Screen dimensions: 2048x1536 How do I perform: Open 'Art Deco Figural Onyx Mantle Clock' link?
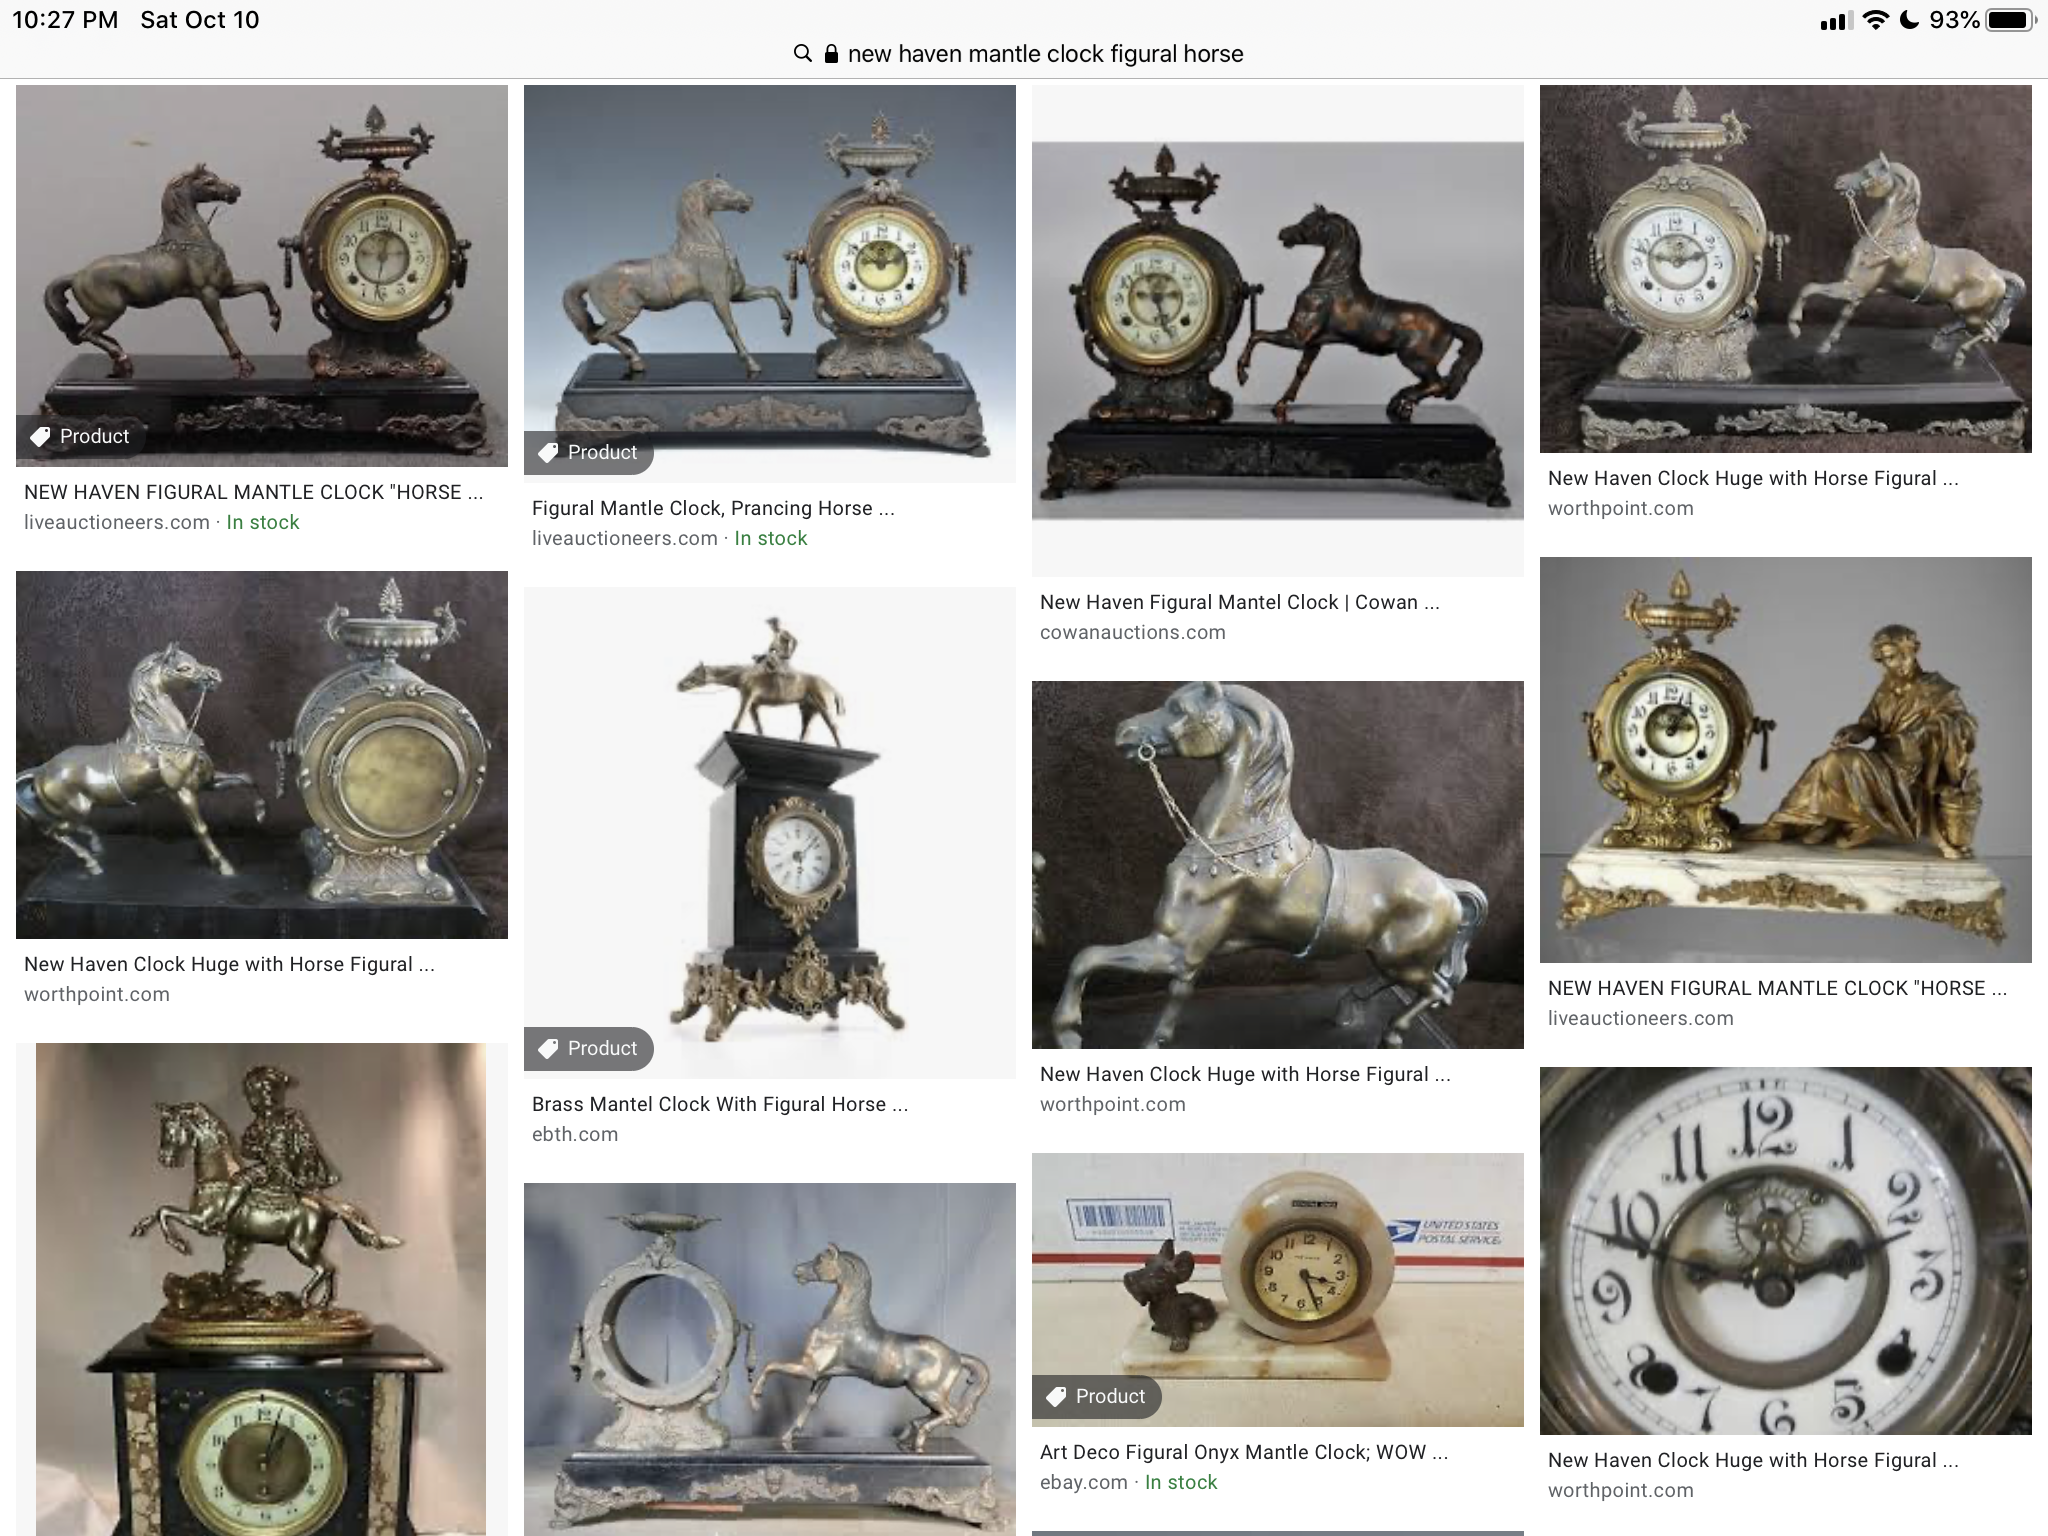coord(1244,1452)
